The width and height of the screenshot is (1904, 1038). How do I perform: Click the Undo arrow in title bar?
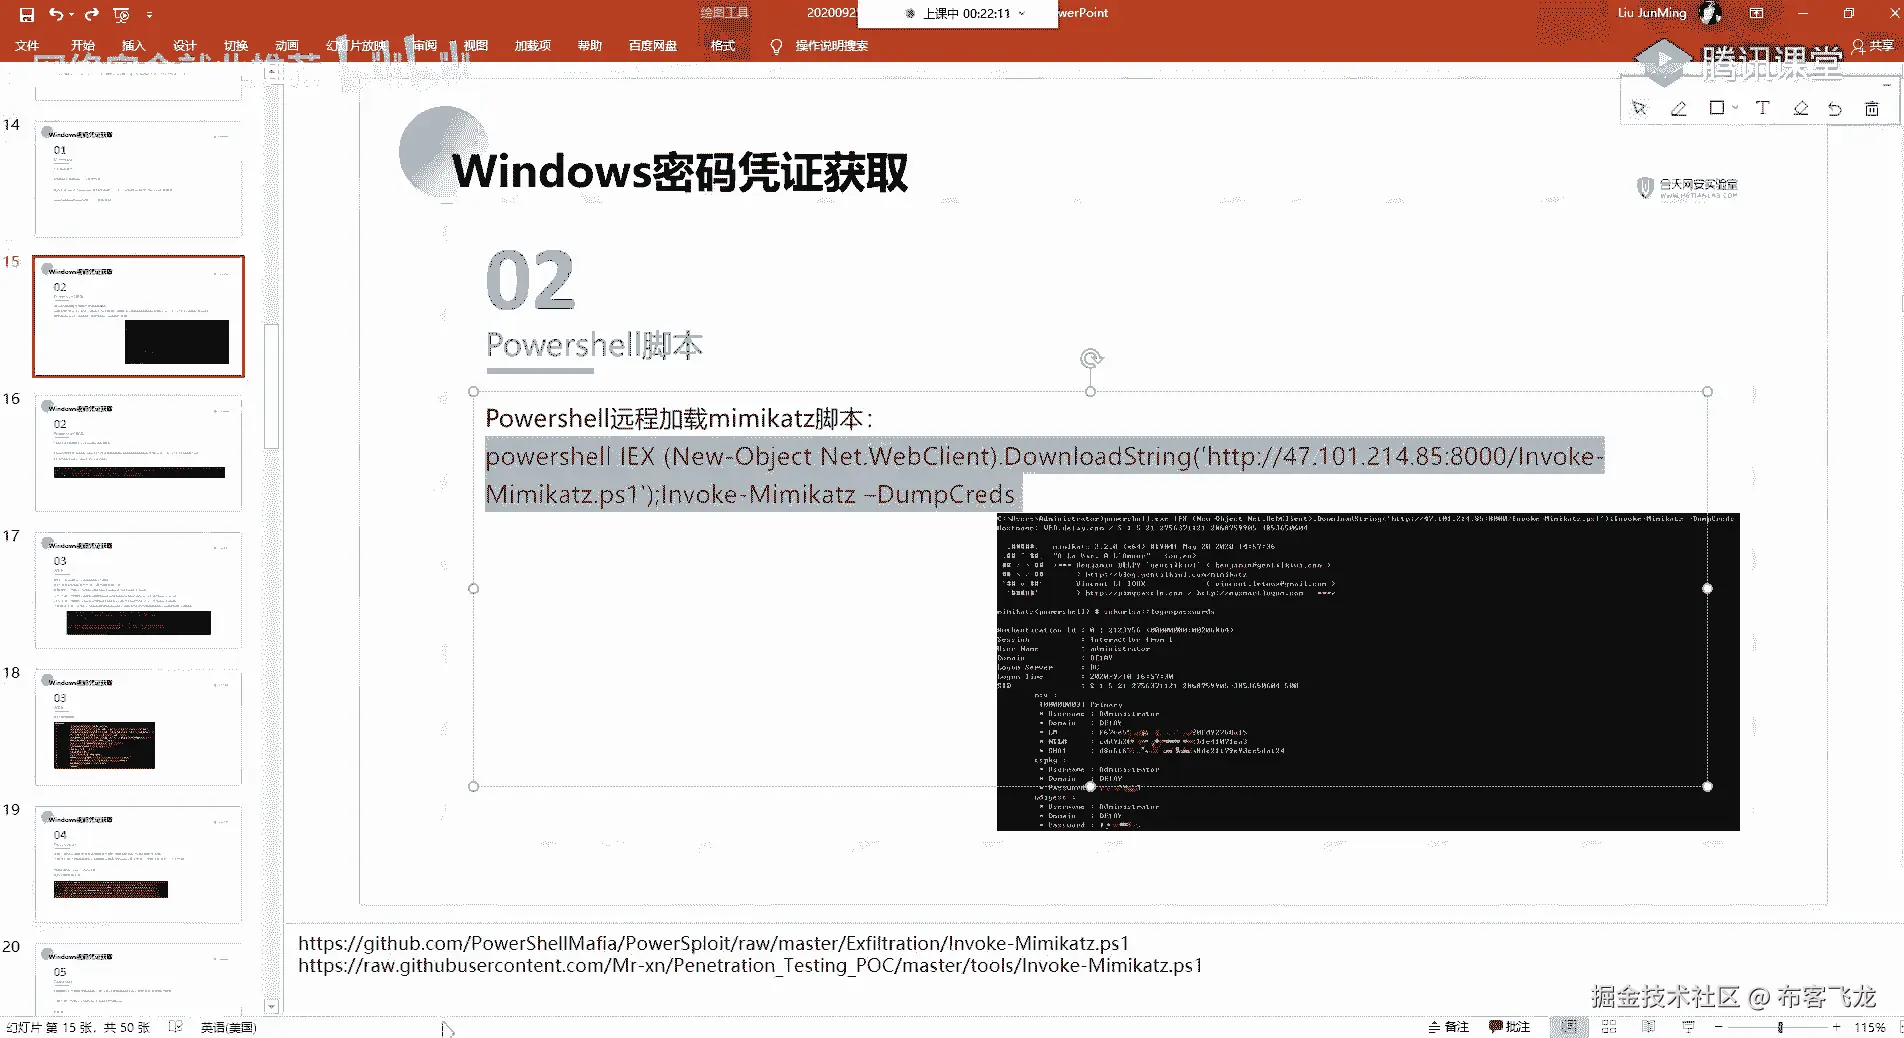56,14
